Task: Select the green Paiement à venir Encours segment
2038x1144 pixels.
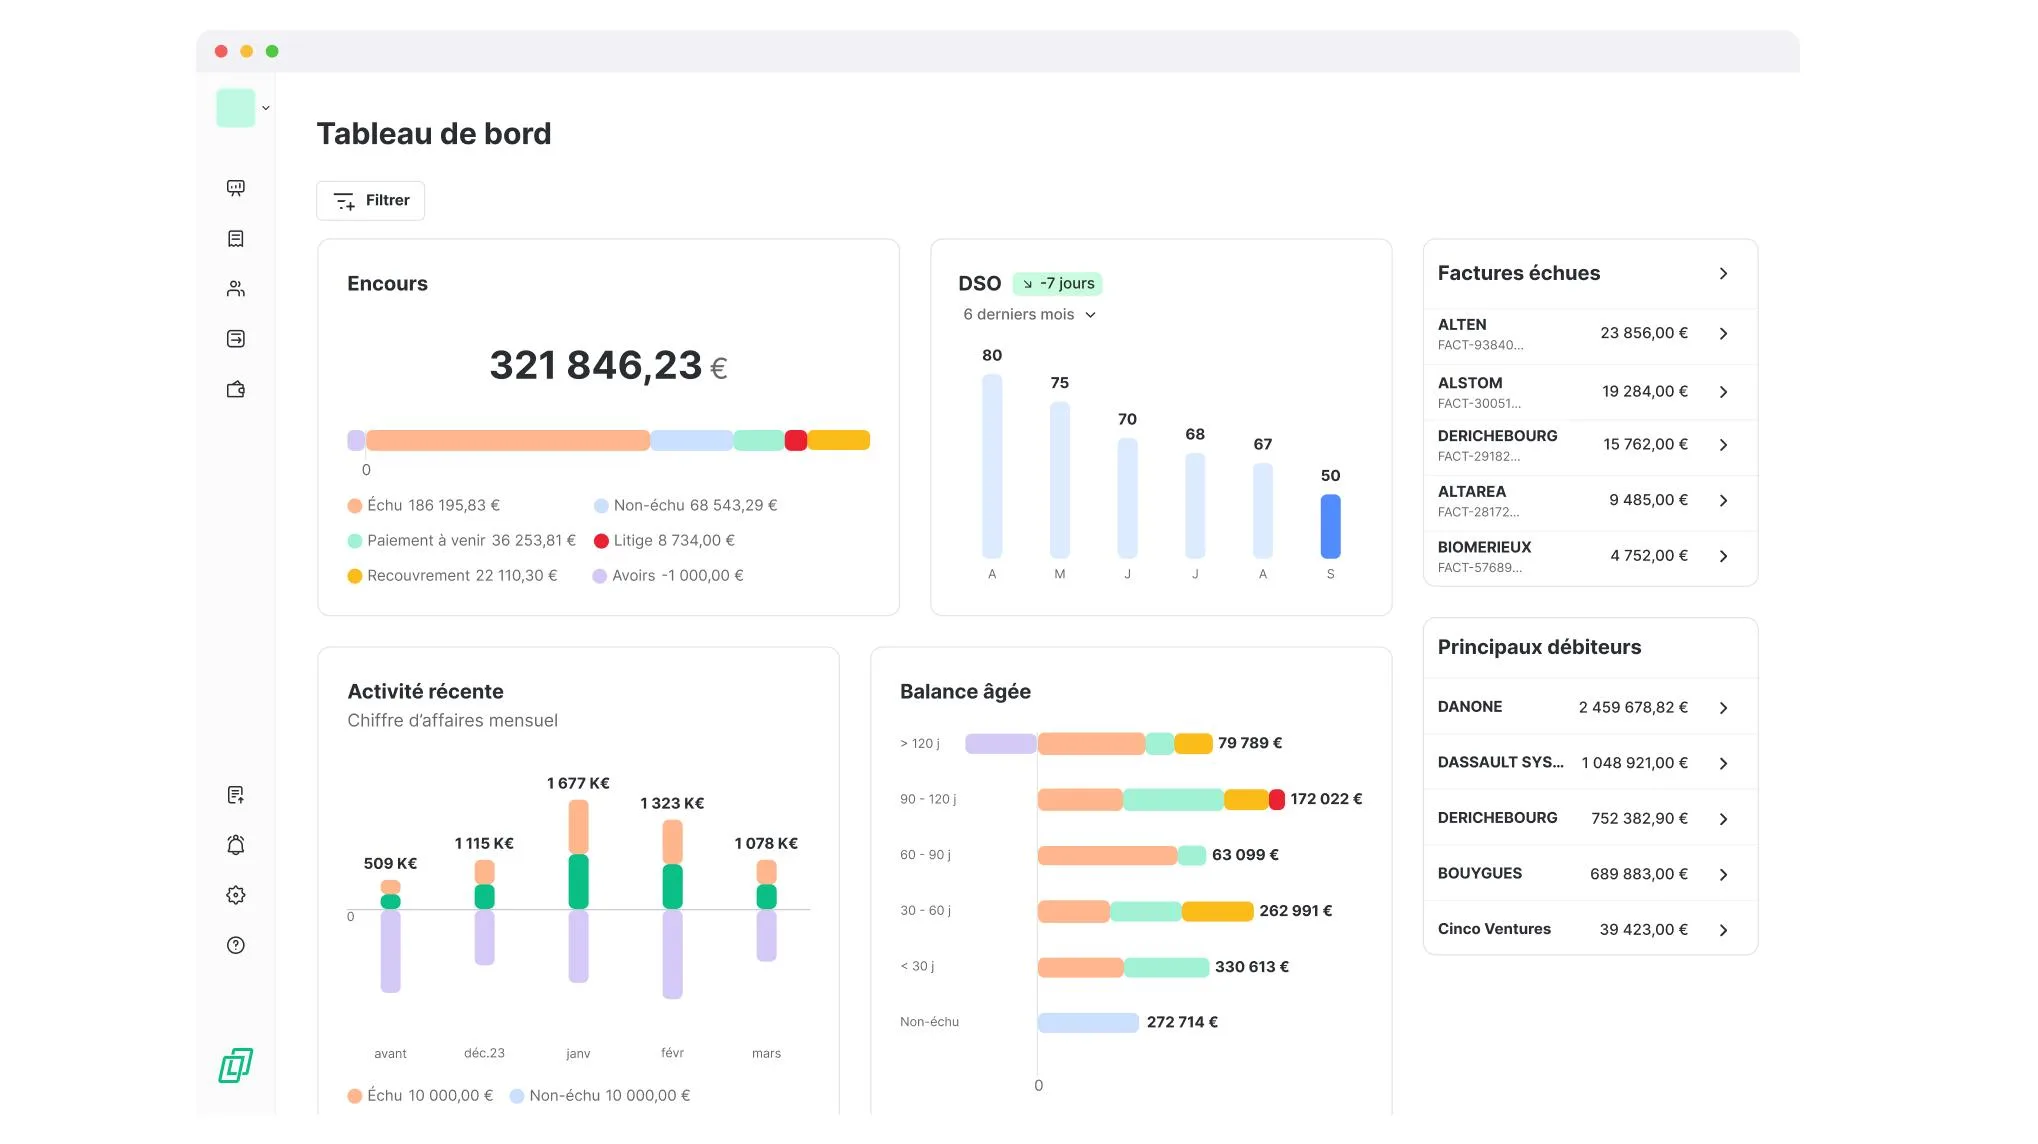Action: pos(759,441)
